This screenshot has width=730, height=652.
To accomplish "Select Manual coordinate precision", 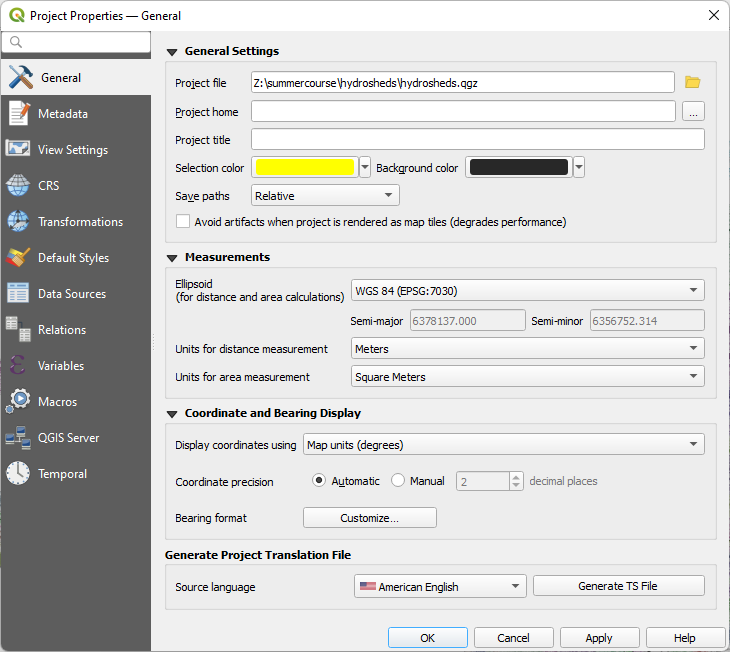I will coord(398,480).
